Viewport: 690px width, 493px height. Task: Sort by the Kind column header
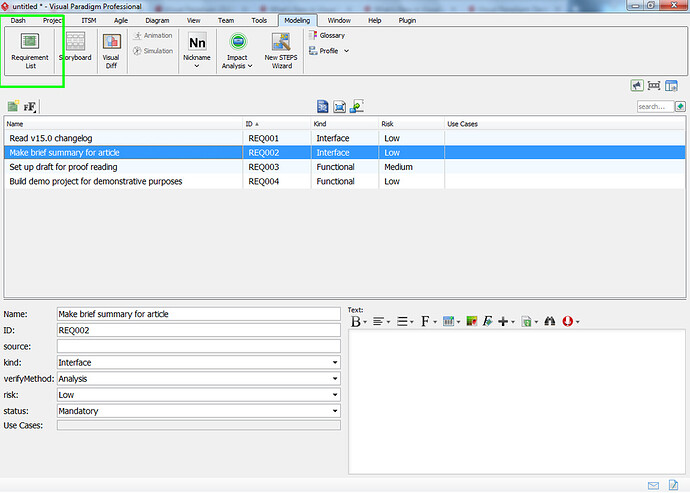[x=344, y=124]
